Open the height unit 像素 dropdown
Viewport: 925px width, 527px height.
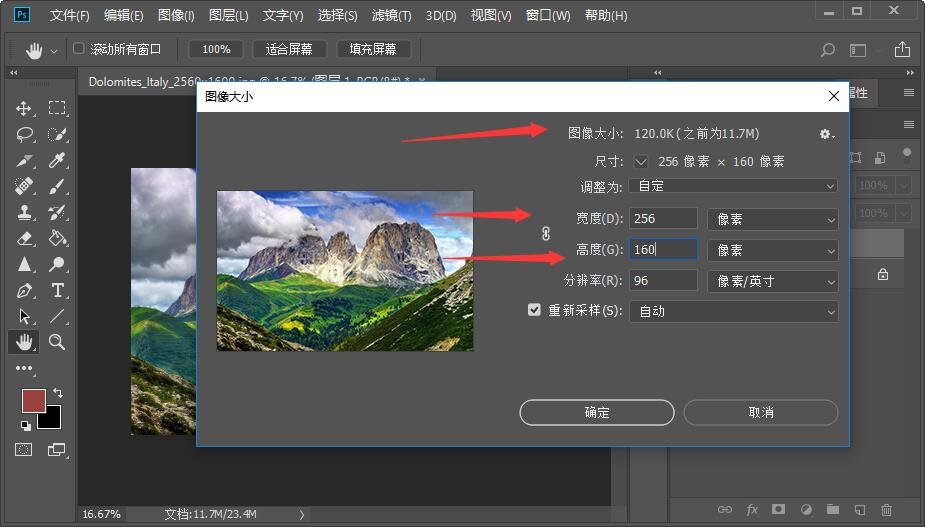[772, 250]
